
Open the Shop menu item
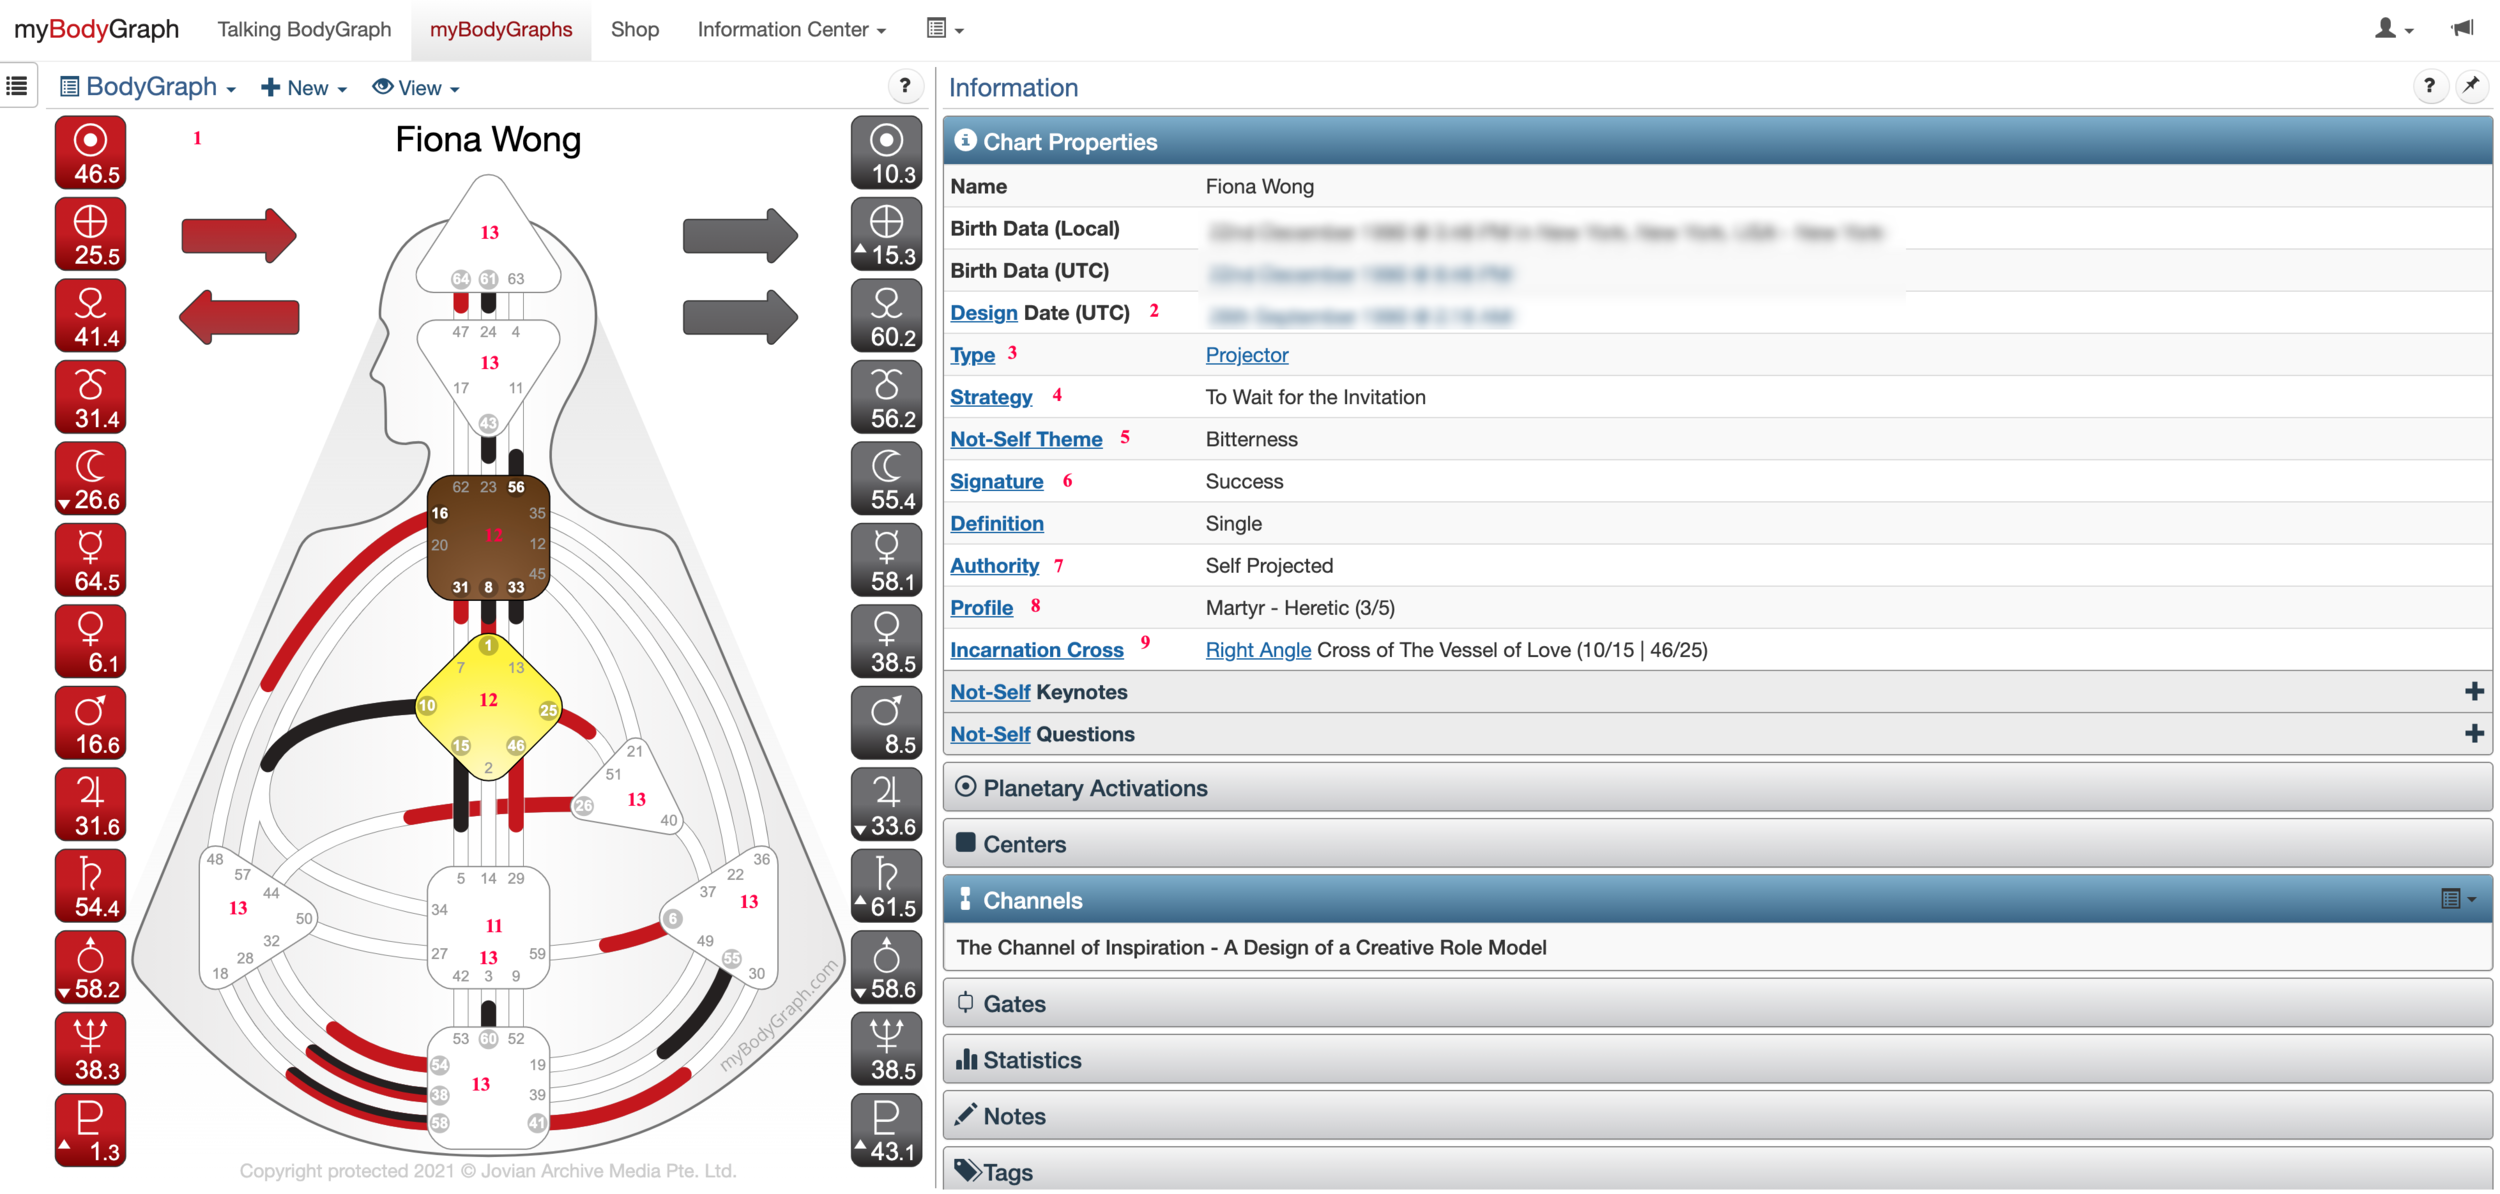click(x=635, y=29)
